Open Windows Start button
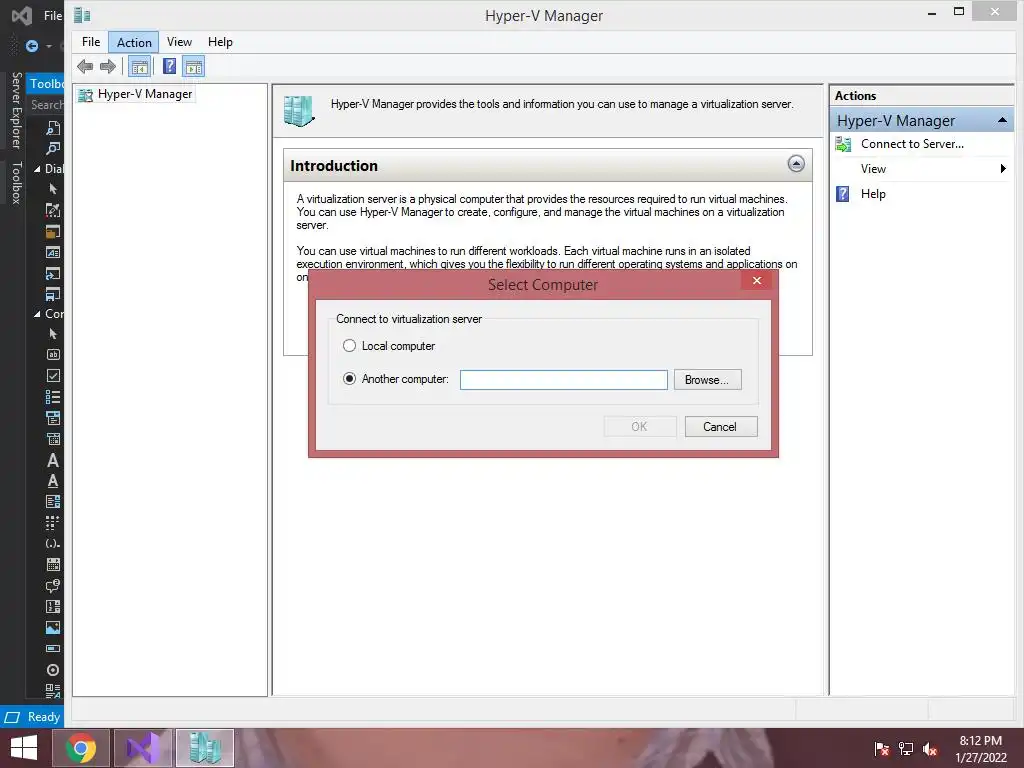This screenshot has height=768, width=1024. pos(24,748)
